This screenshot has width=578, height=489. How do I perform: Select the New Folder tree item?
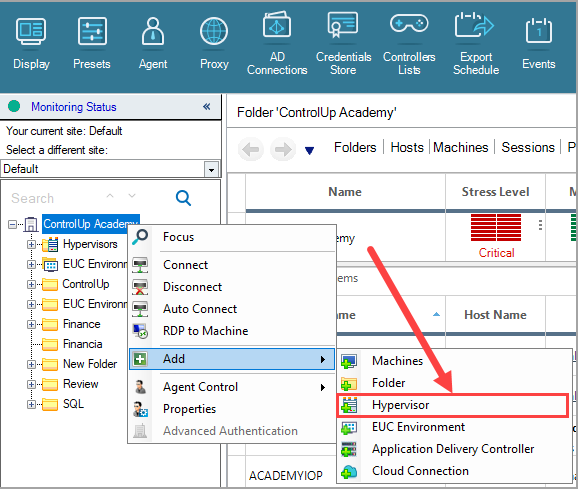(x=90, y=364)
